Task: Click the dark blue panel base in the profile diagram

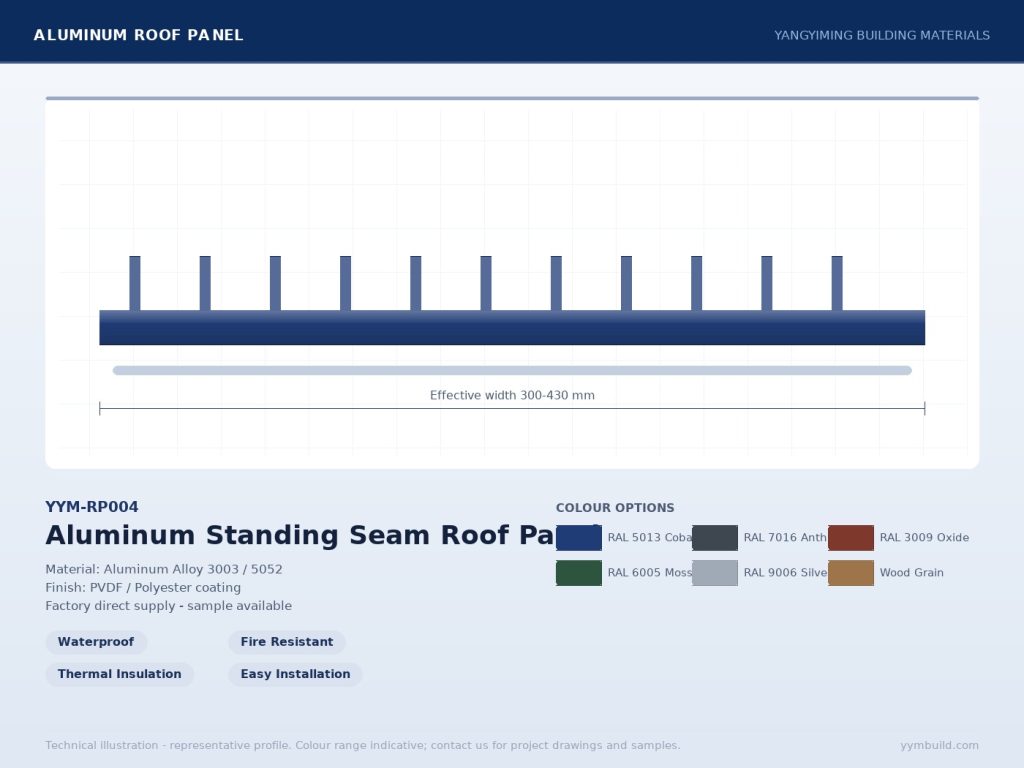Action: click(512, 327)
